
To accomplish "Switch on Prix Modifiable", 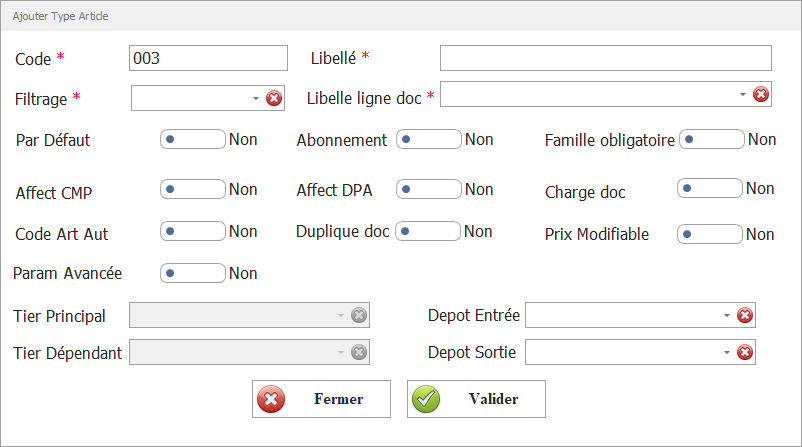I will 710,234.
